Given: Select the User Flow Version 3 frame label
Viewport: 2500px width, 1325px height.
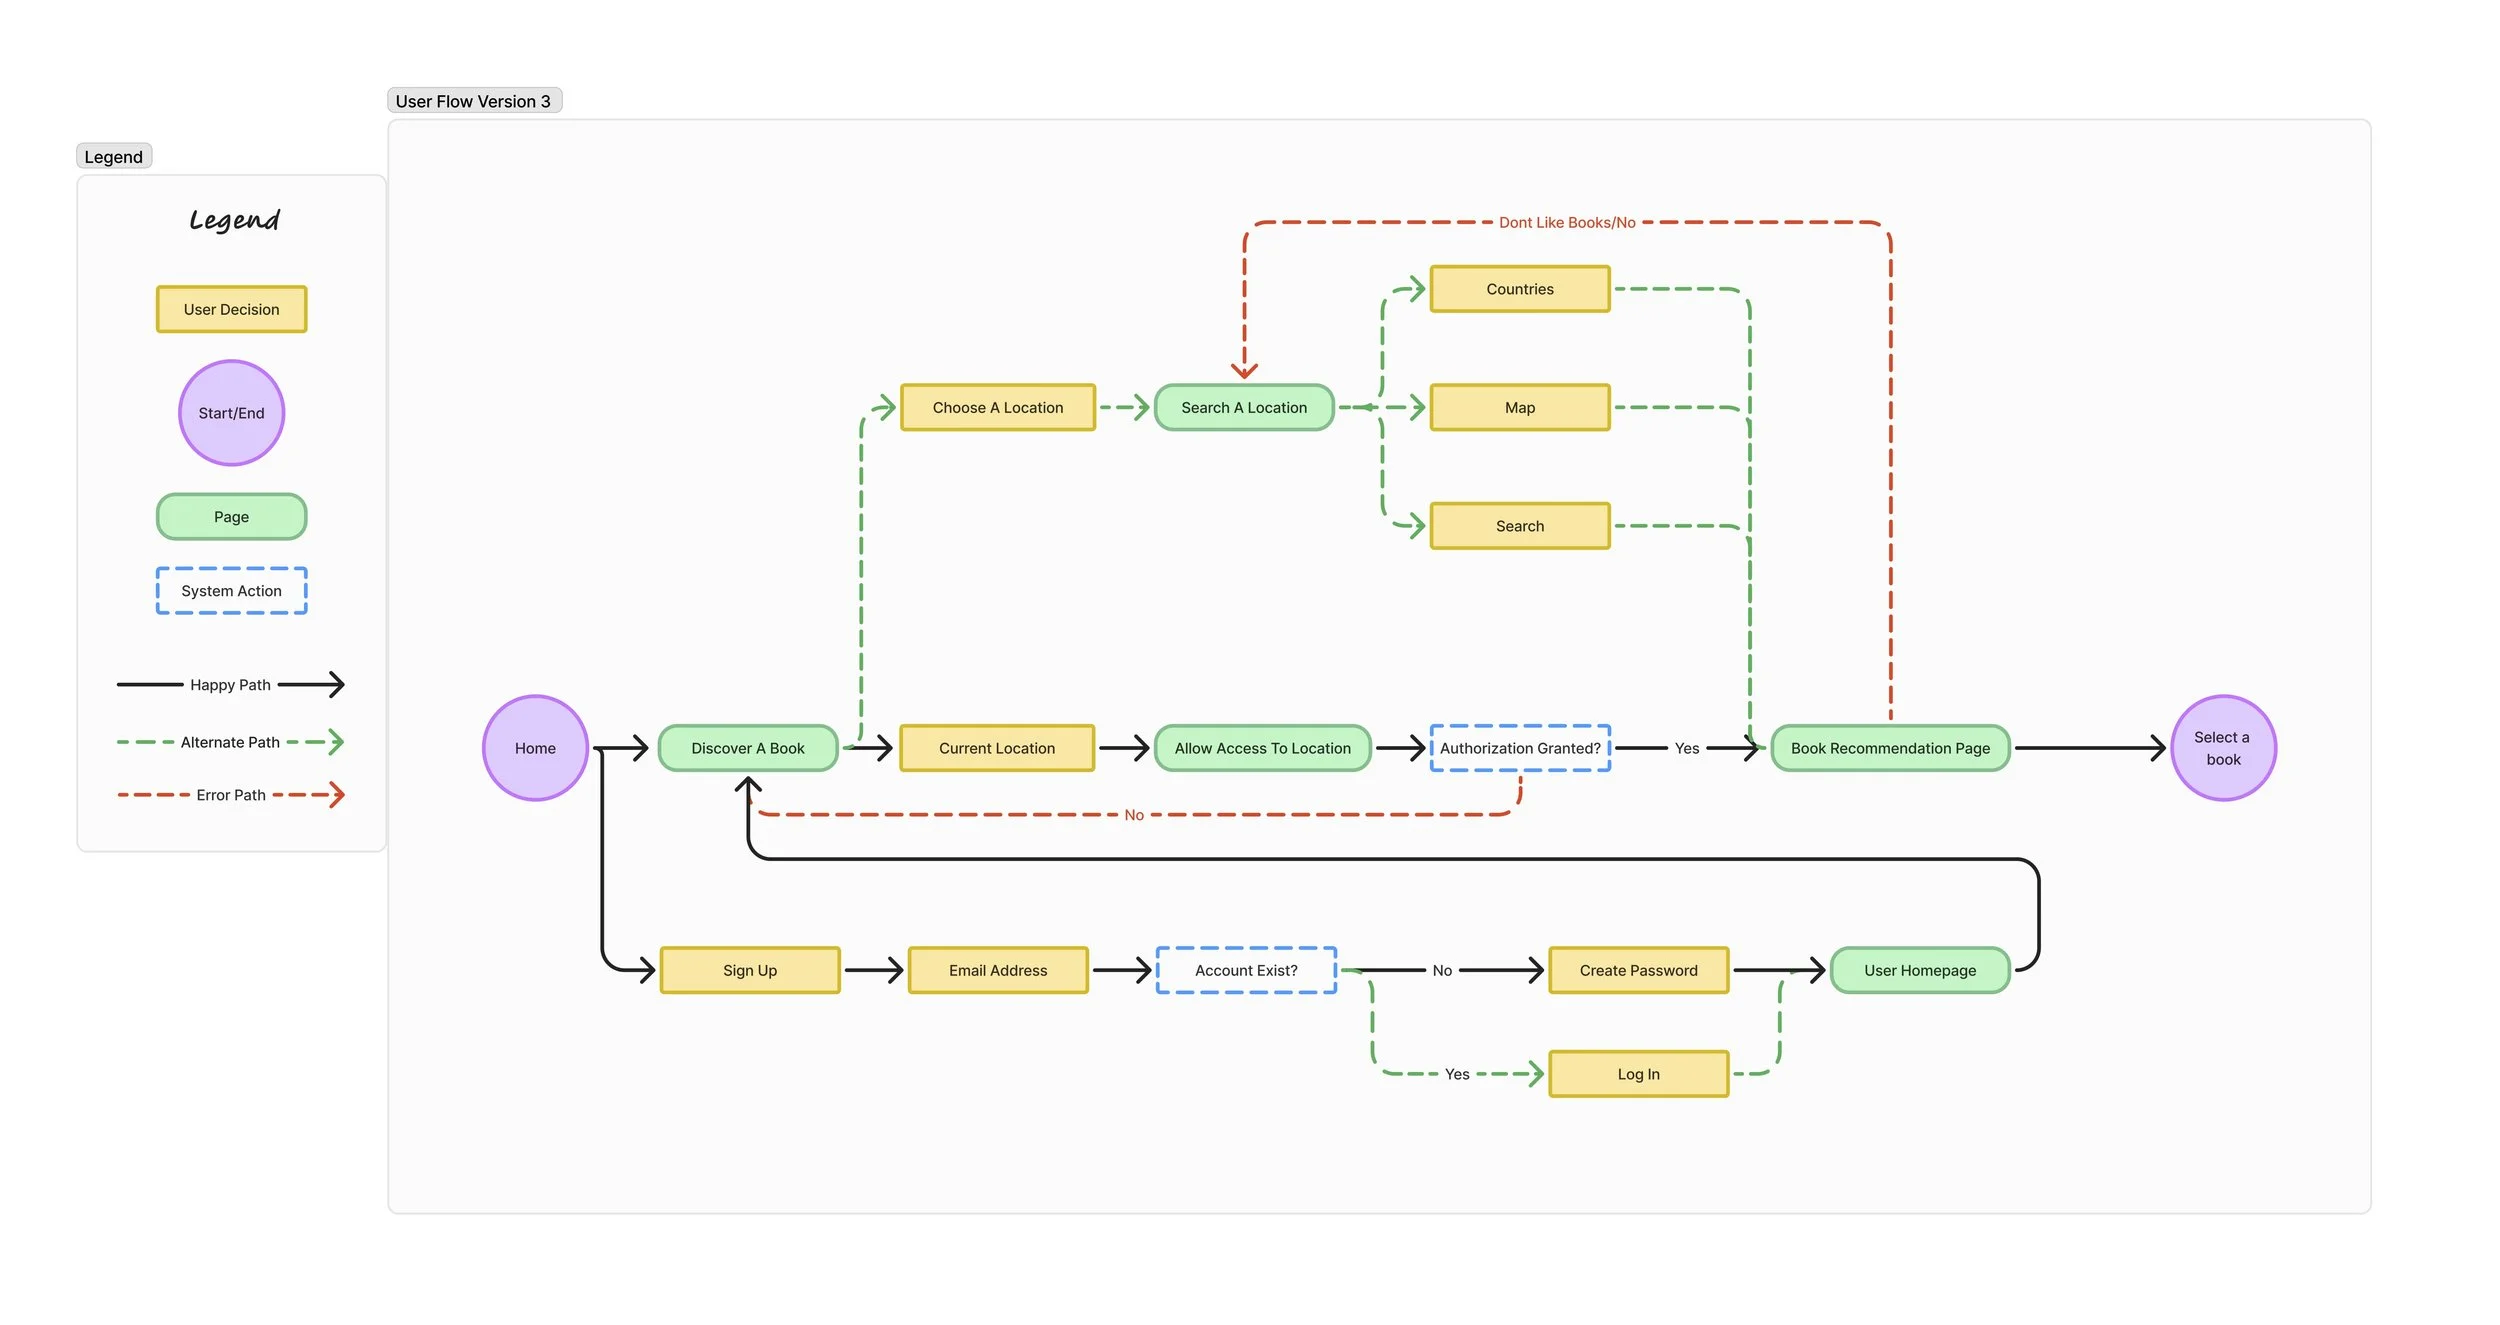Looking at the screenshot, I should (473, 101).
